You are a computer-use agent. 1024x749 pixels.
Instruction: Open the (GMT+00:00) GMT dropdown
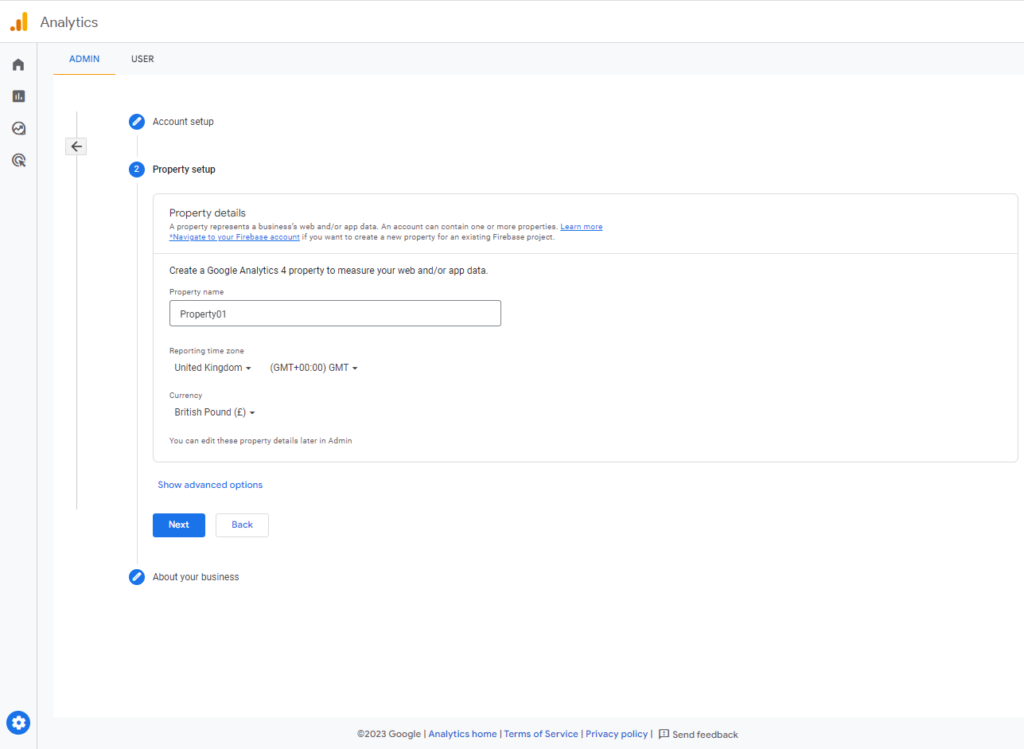click(x=312, y=367)
